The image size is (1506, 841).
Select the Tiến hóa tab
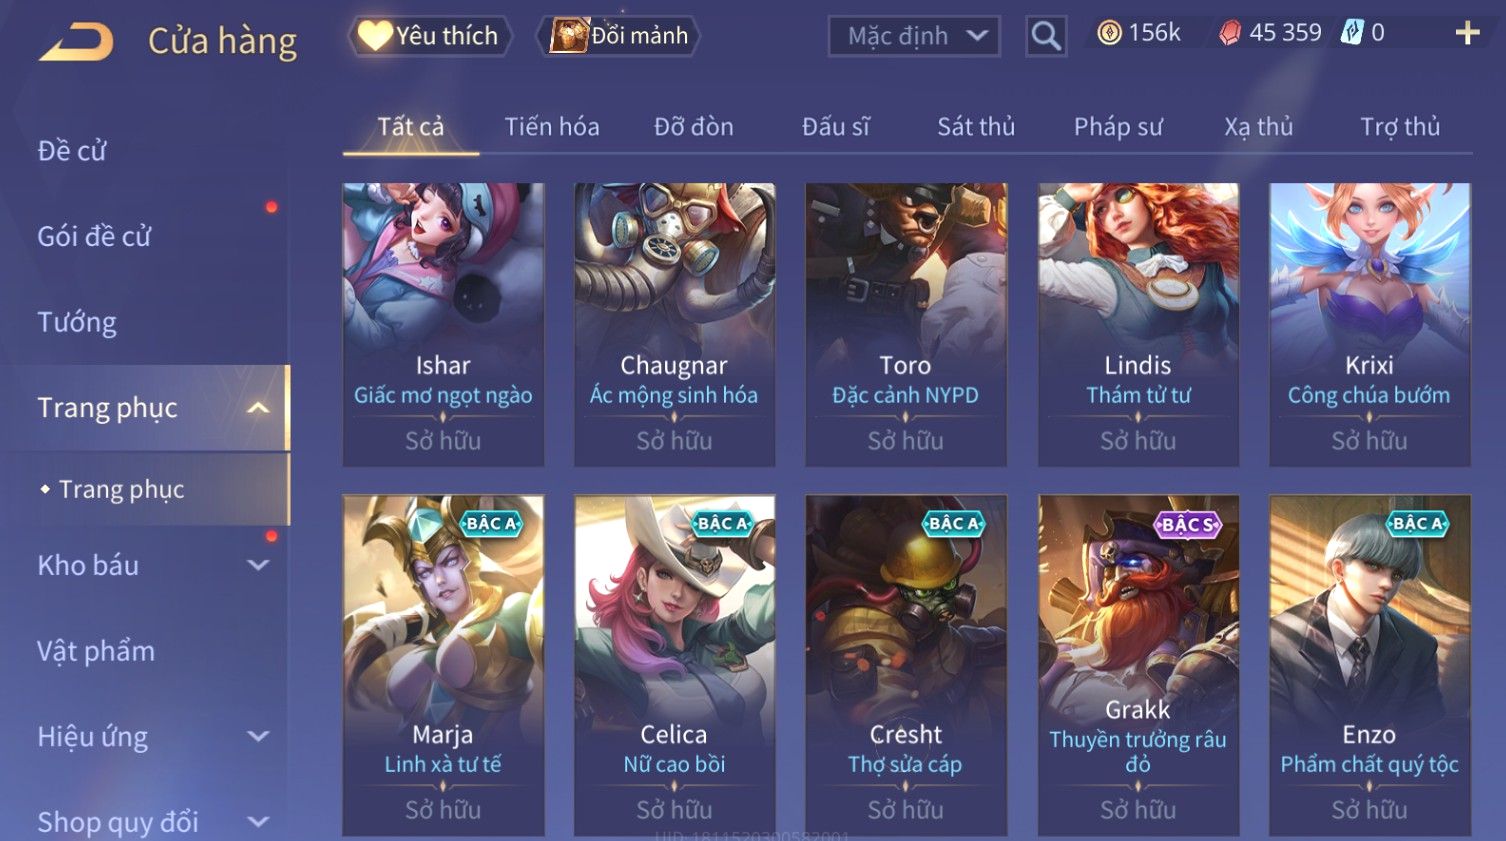pyautogui.click(x=552, y=127)
